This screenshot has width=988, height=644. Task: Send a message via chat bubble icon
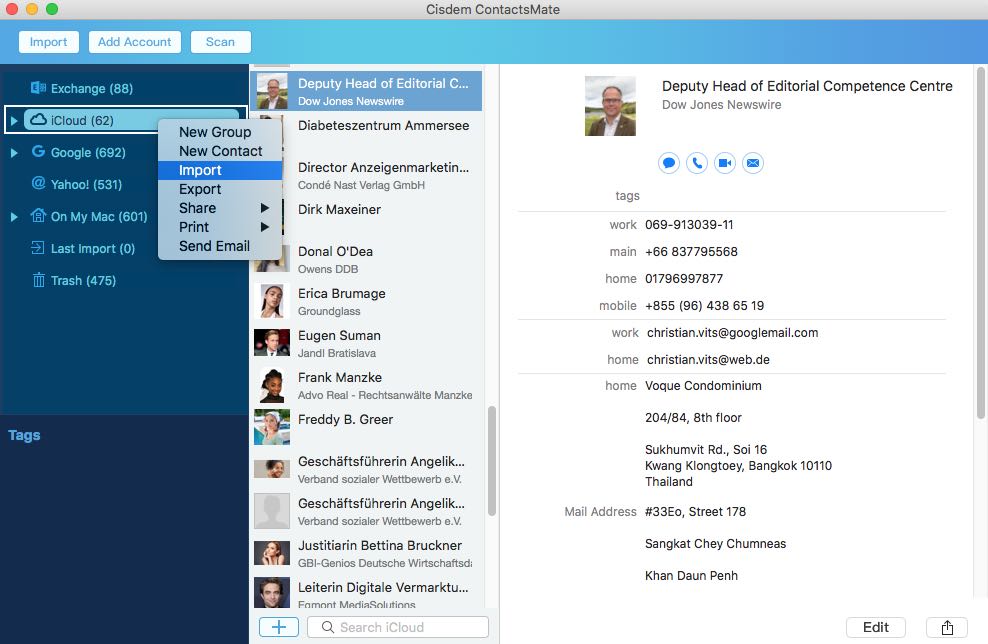coord(669,163)
